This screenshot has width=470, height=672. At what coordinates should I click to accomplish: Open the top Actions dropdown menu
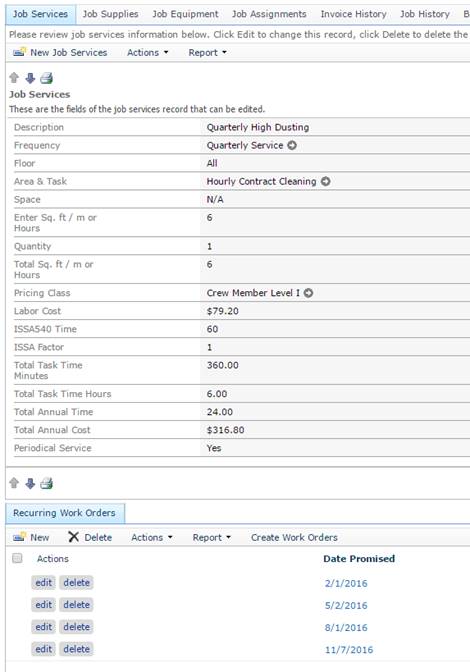tap(147, 52)
